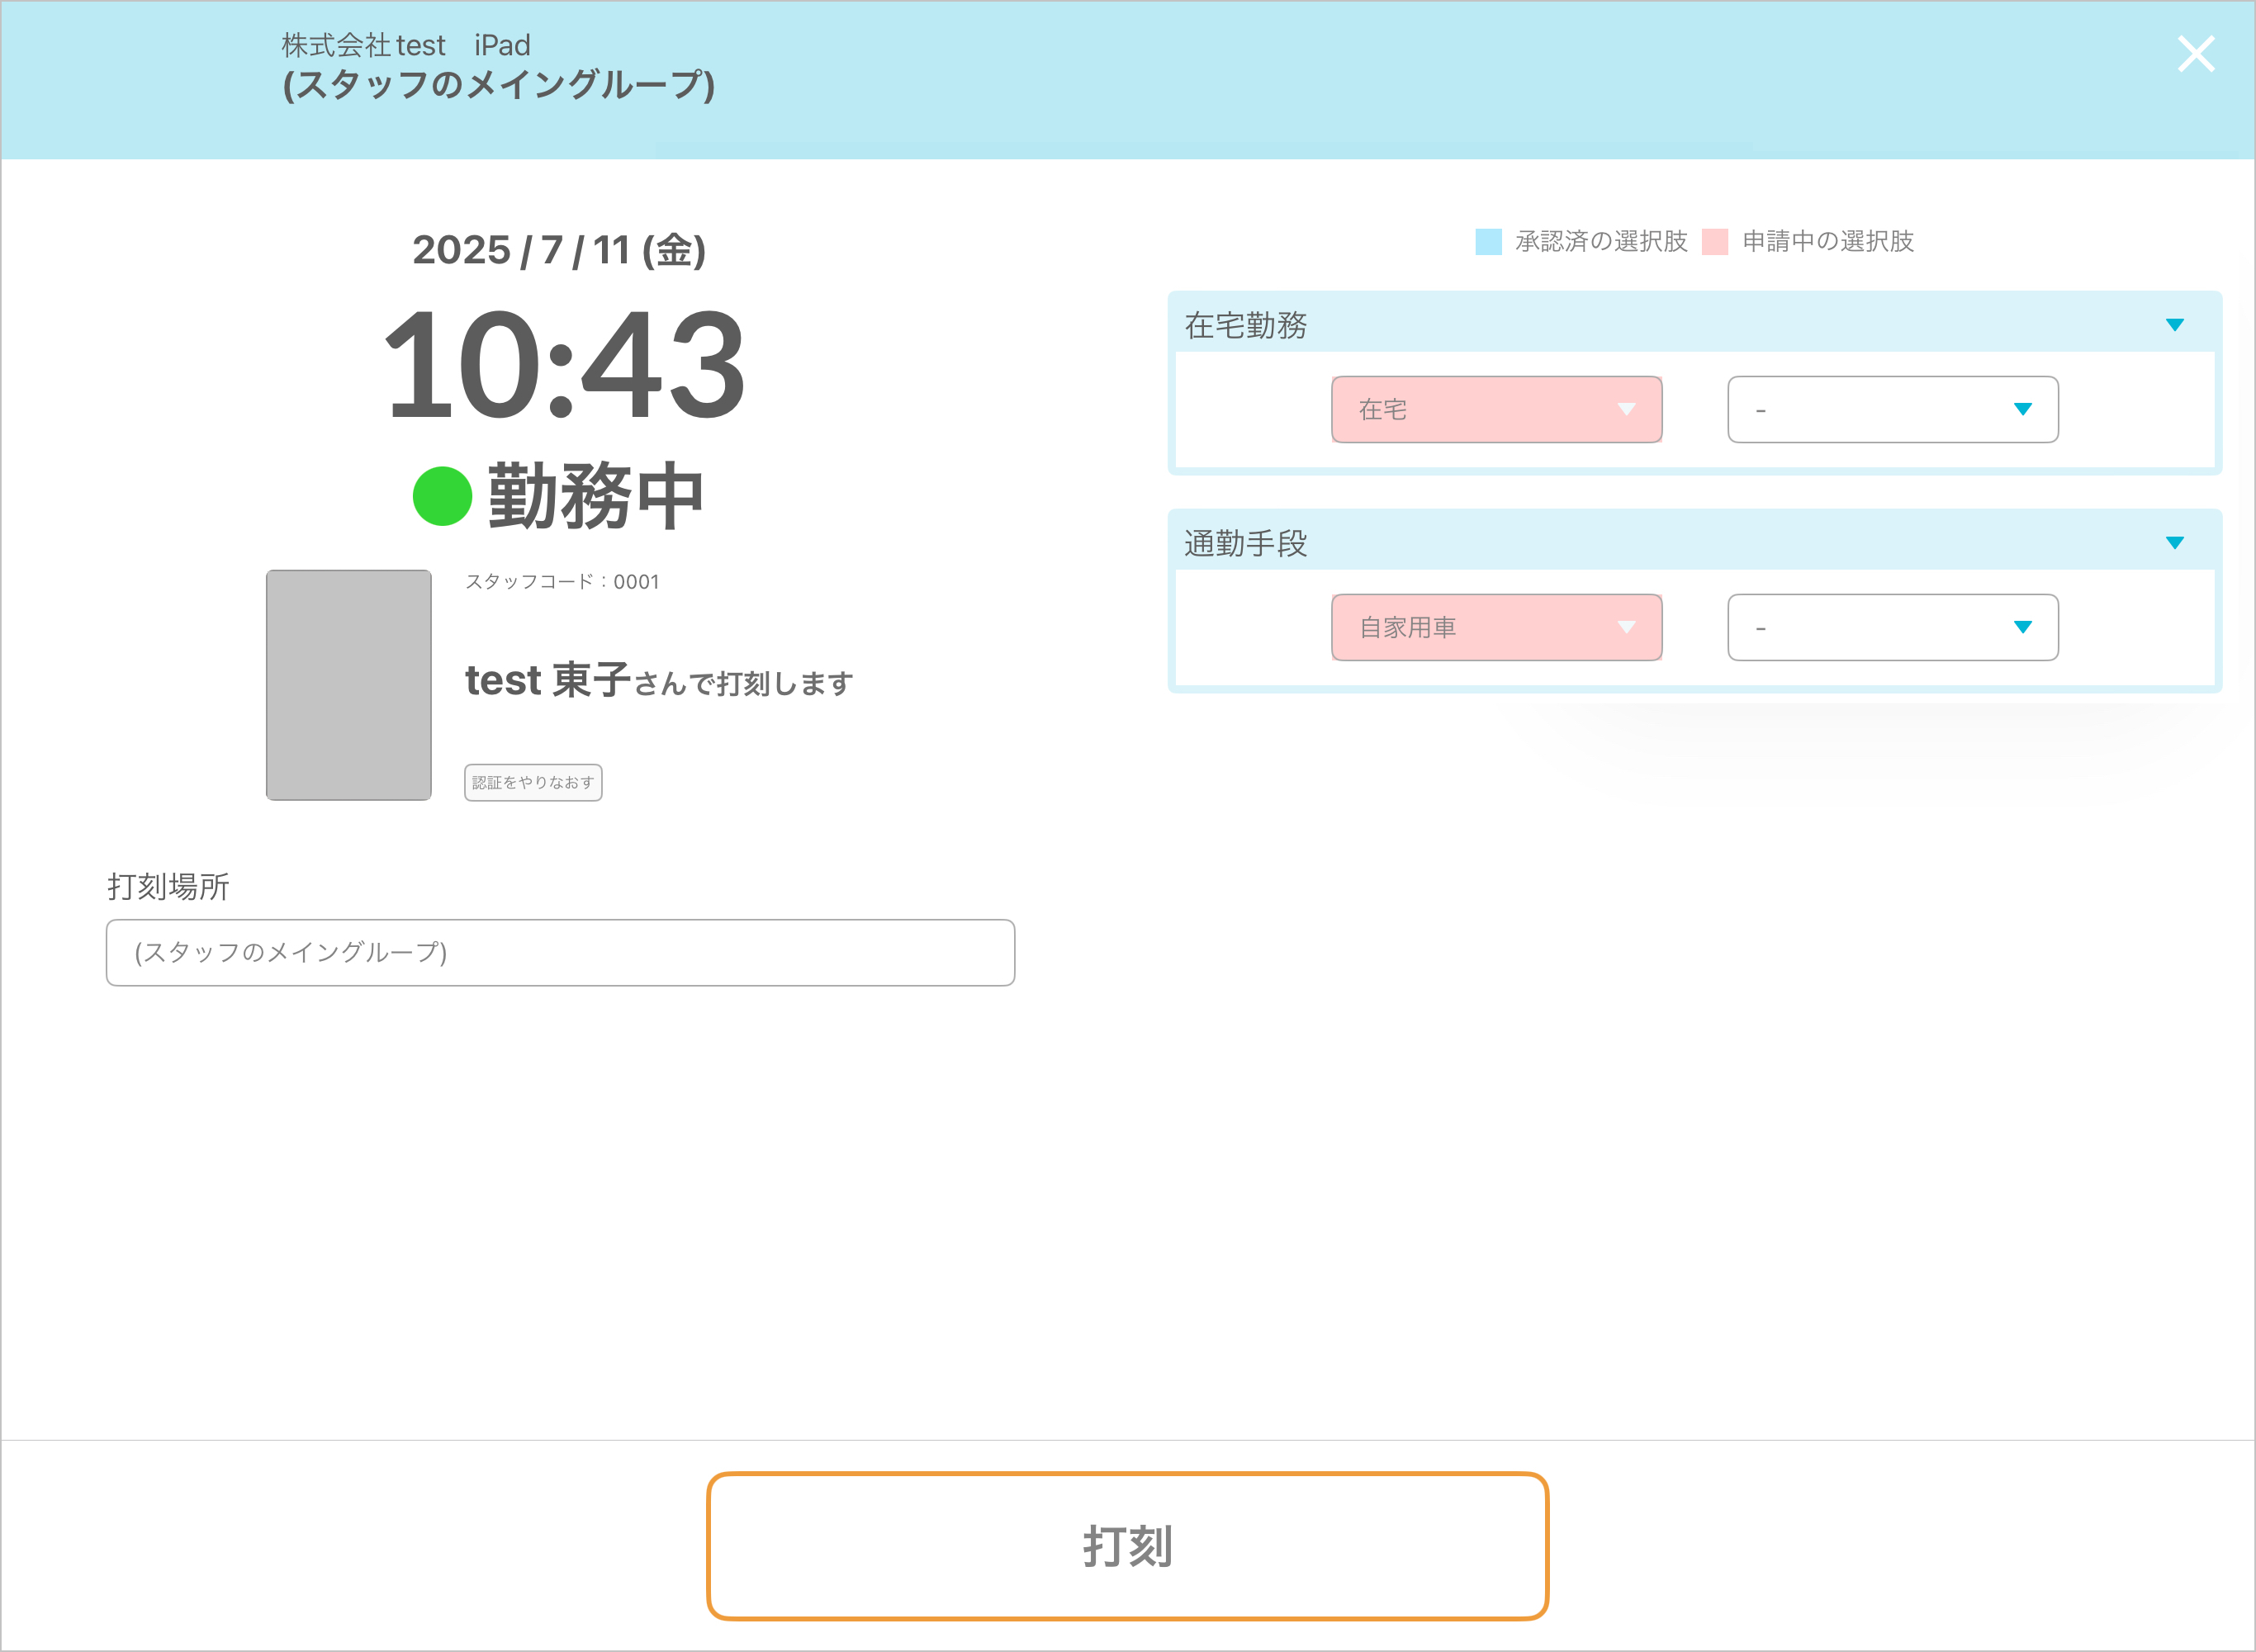Open the empty dropdown beside 在宅
This screenshot has width=2256, height=1652.
1893,409
